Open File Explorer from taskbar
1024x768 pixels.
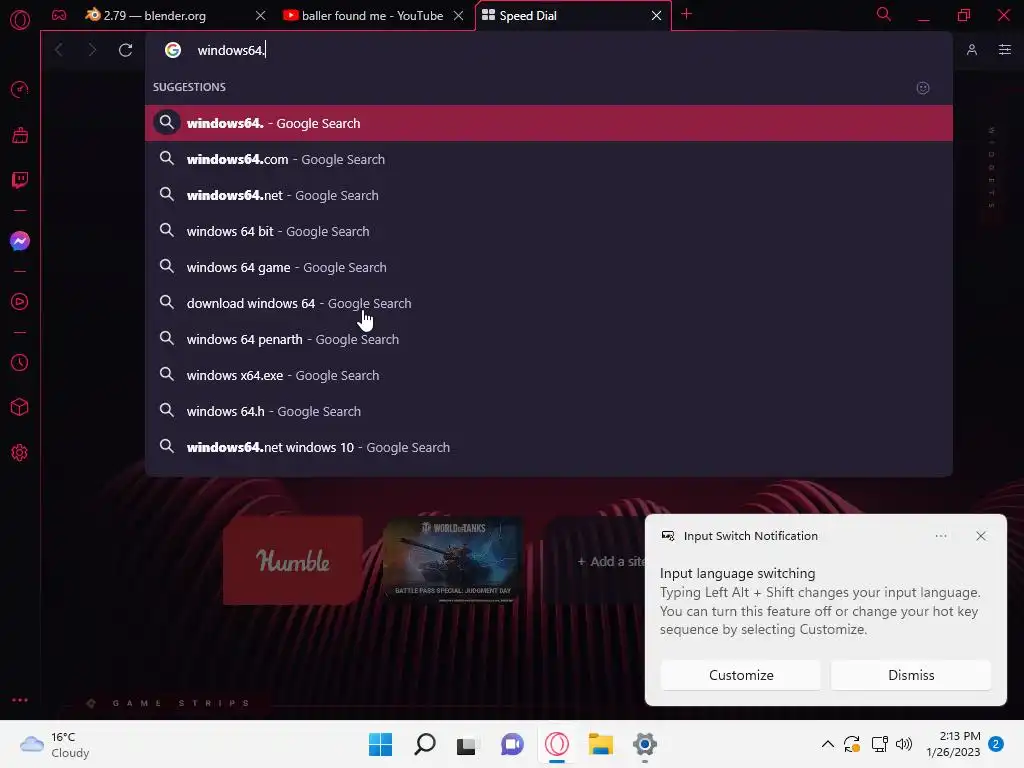(x=600, y=744)
